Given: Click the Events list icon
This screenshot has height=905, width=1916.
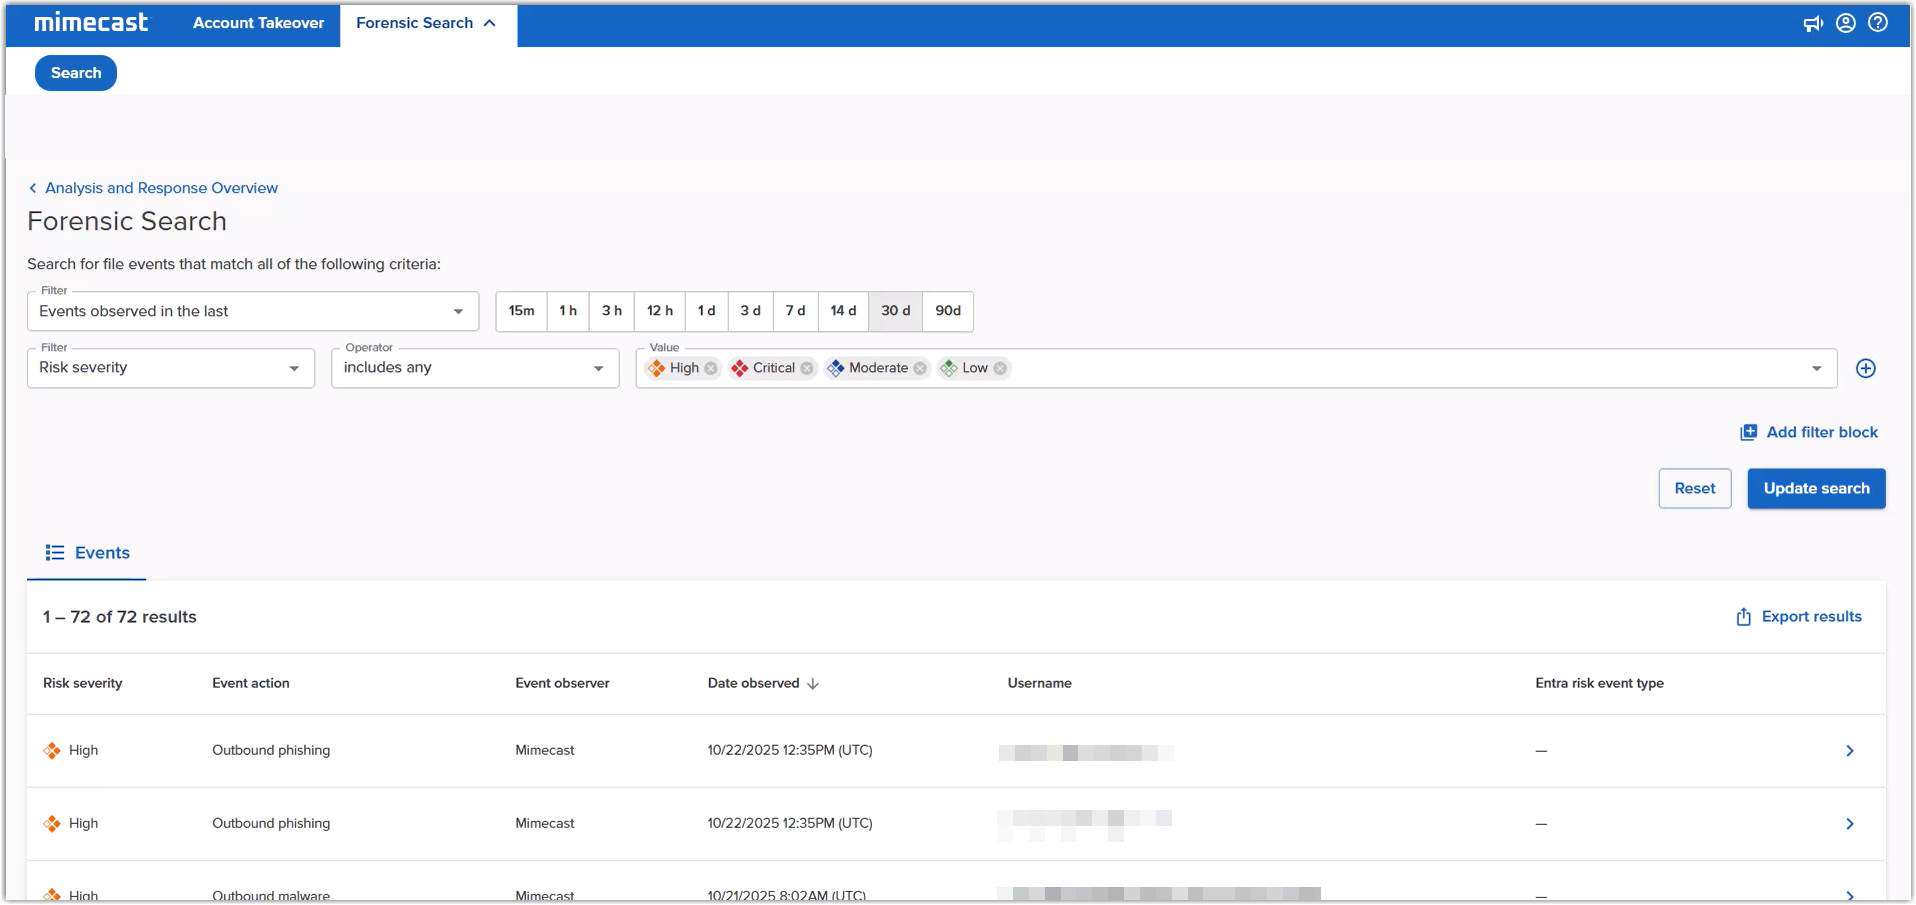Looking at the screenshot, I should pos(53,552).
